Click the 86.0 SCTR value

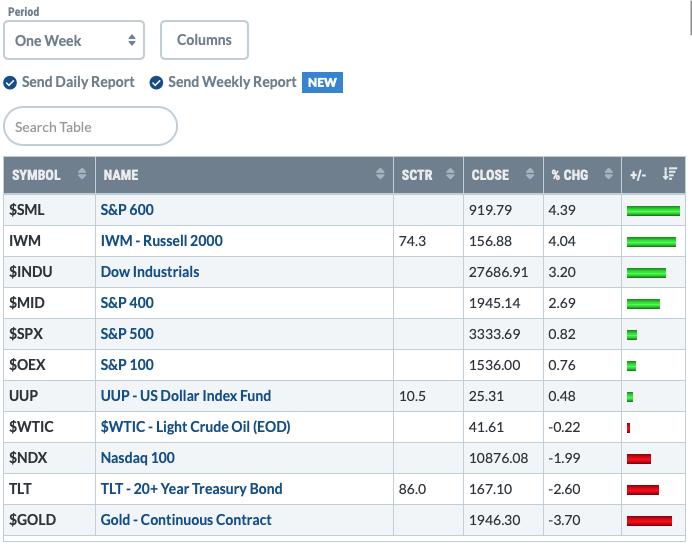412,489
